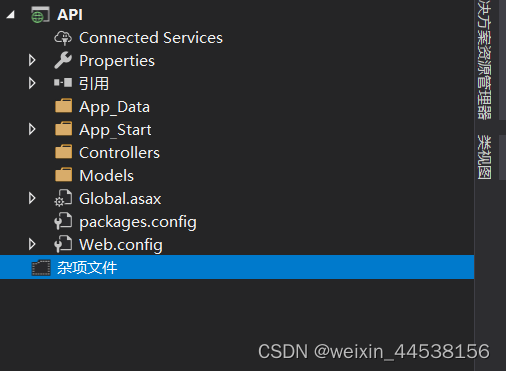Select the App_Data folder icon

click(63, 106)
